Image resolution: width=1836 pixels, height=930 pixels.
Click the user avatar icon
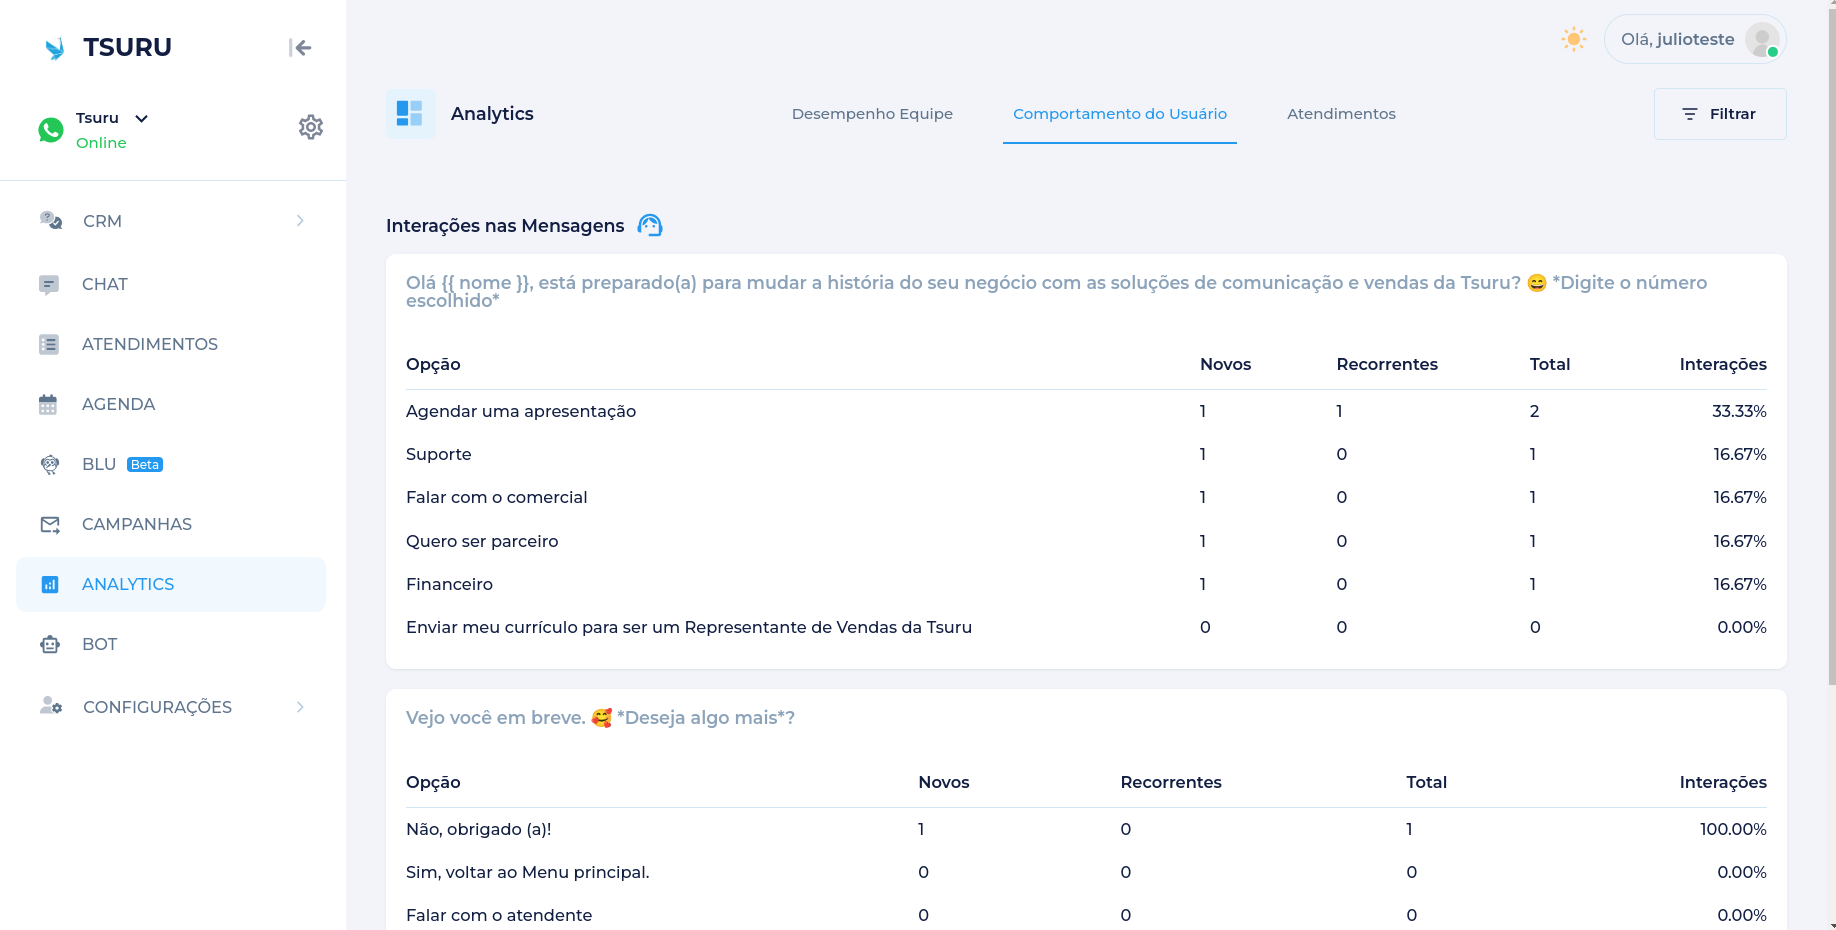(1761, 40)
